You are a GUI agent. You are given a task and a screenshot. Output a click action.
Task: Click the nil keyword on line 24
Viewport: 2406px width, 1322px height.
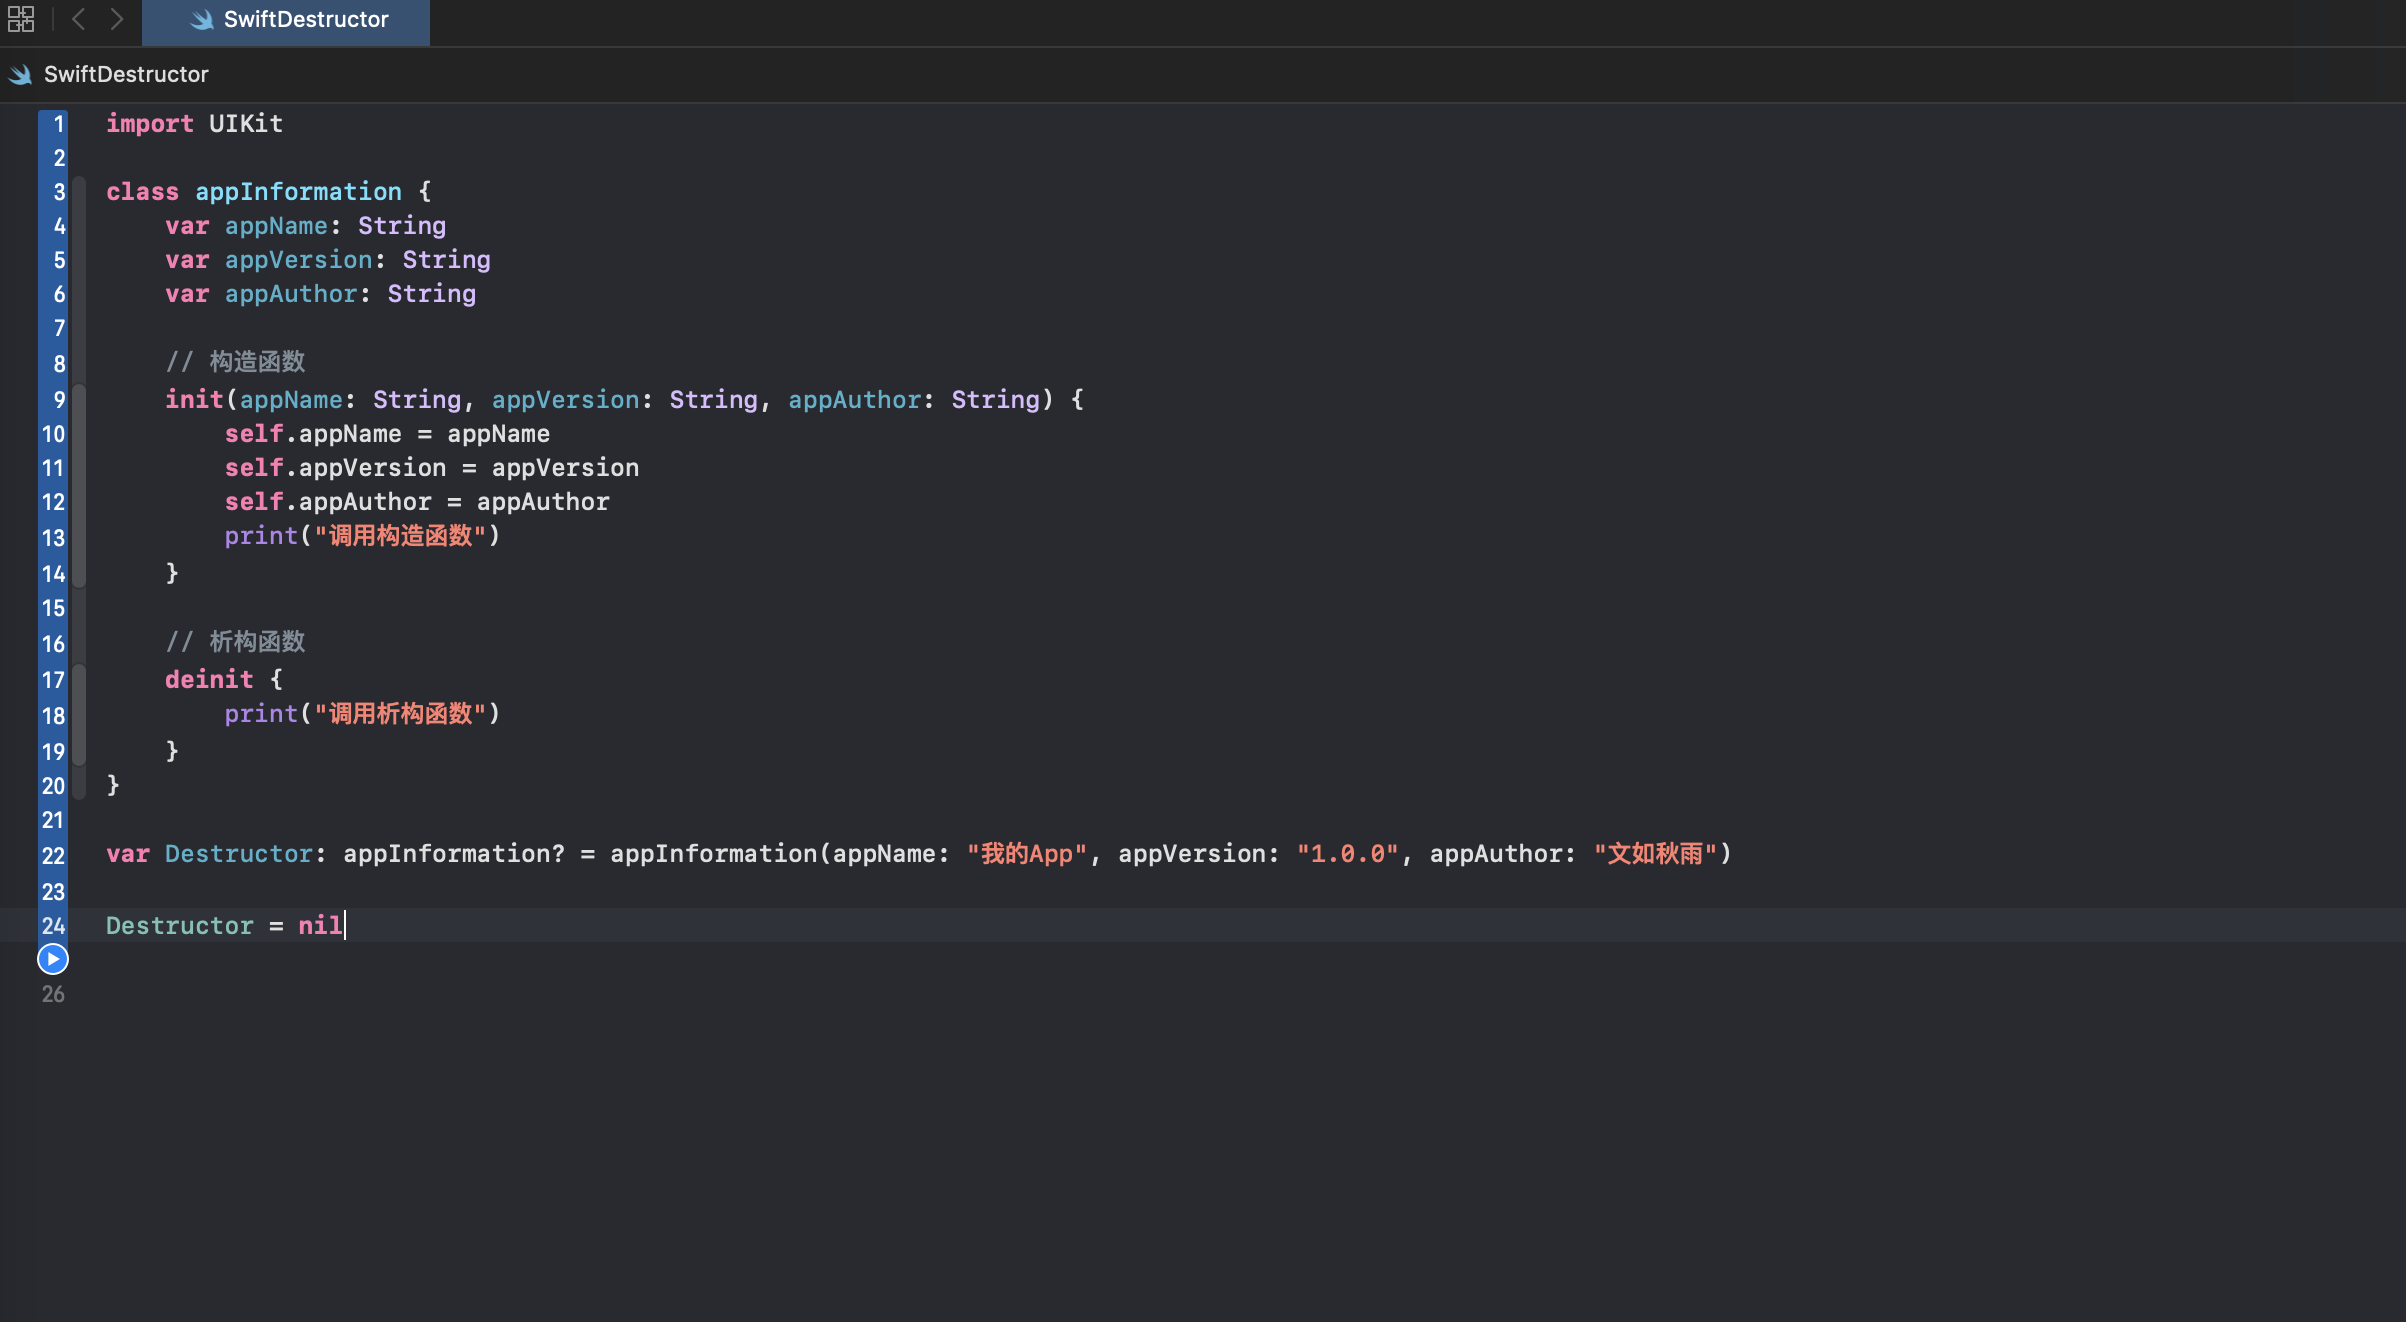coord(319,926)
